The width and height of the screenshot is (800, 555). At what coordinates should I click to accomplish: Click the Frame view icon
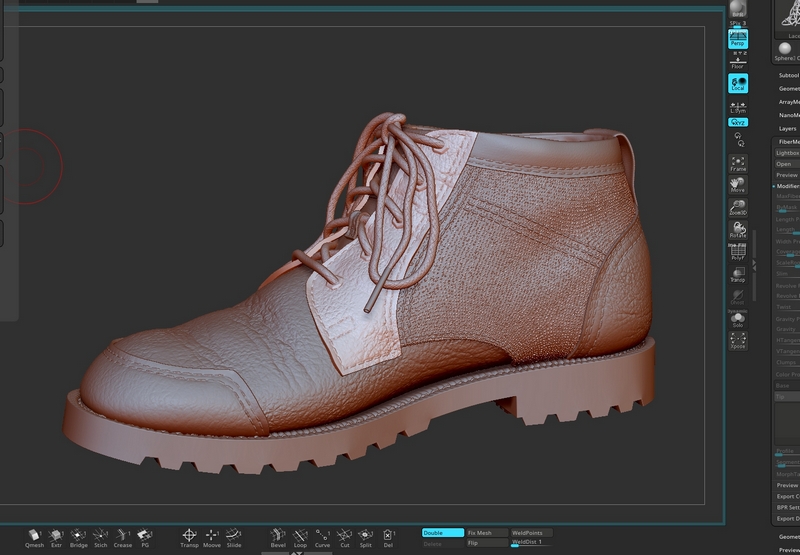tap(738, 163)
